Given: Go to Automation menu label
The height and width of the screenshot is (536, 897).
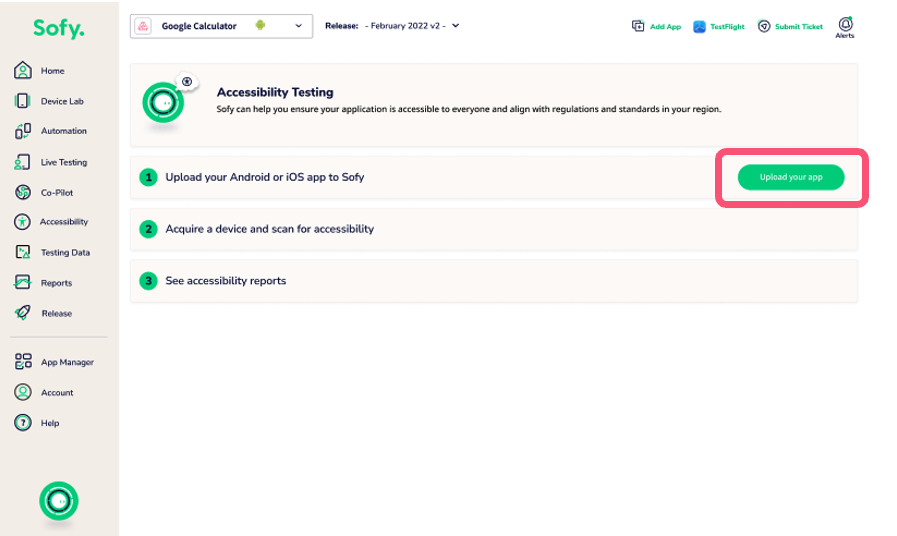Looking at the screenshot, I should tap(64, 131).
